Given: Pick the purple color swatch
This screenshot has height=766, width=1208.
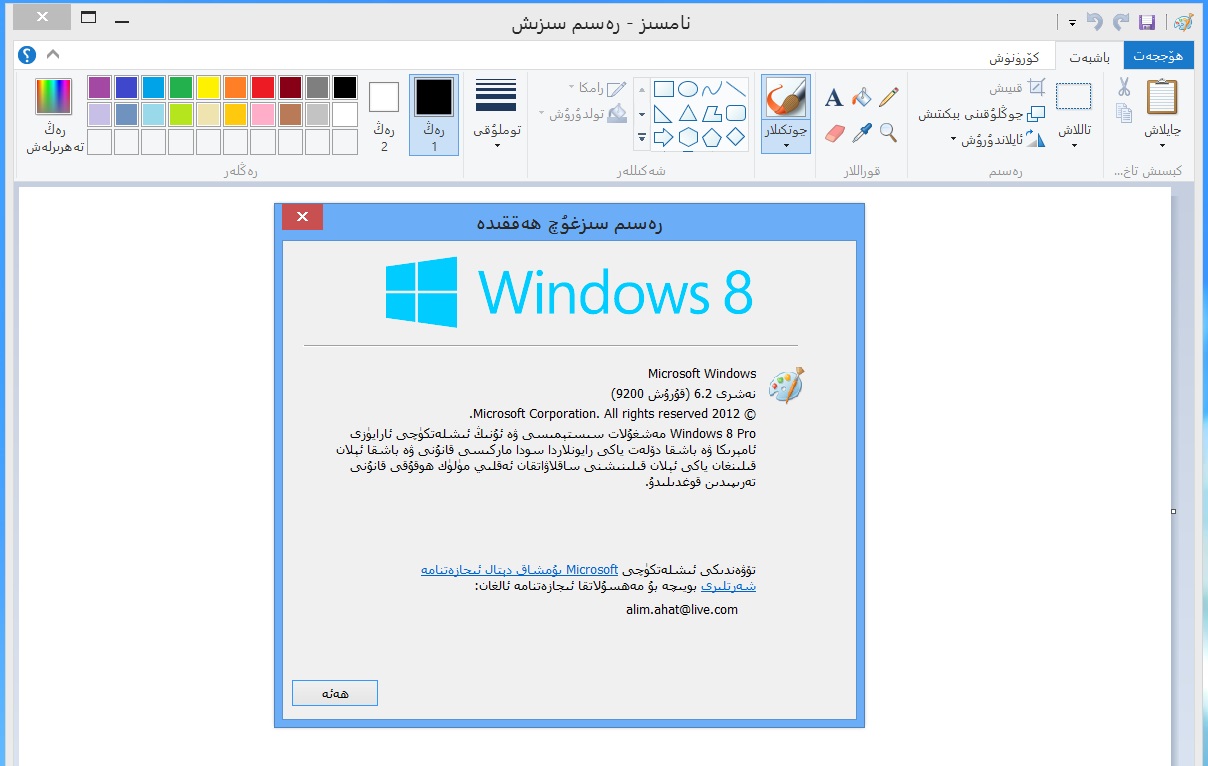Looking at the screenshot, I should pyautogui.click(x=99, y=87).
